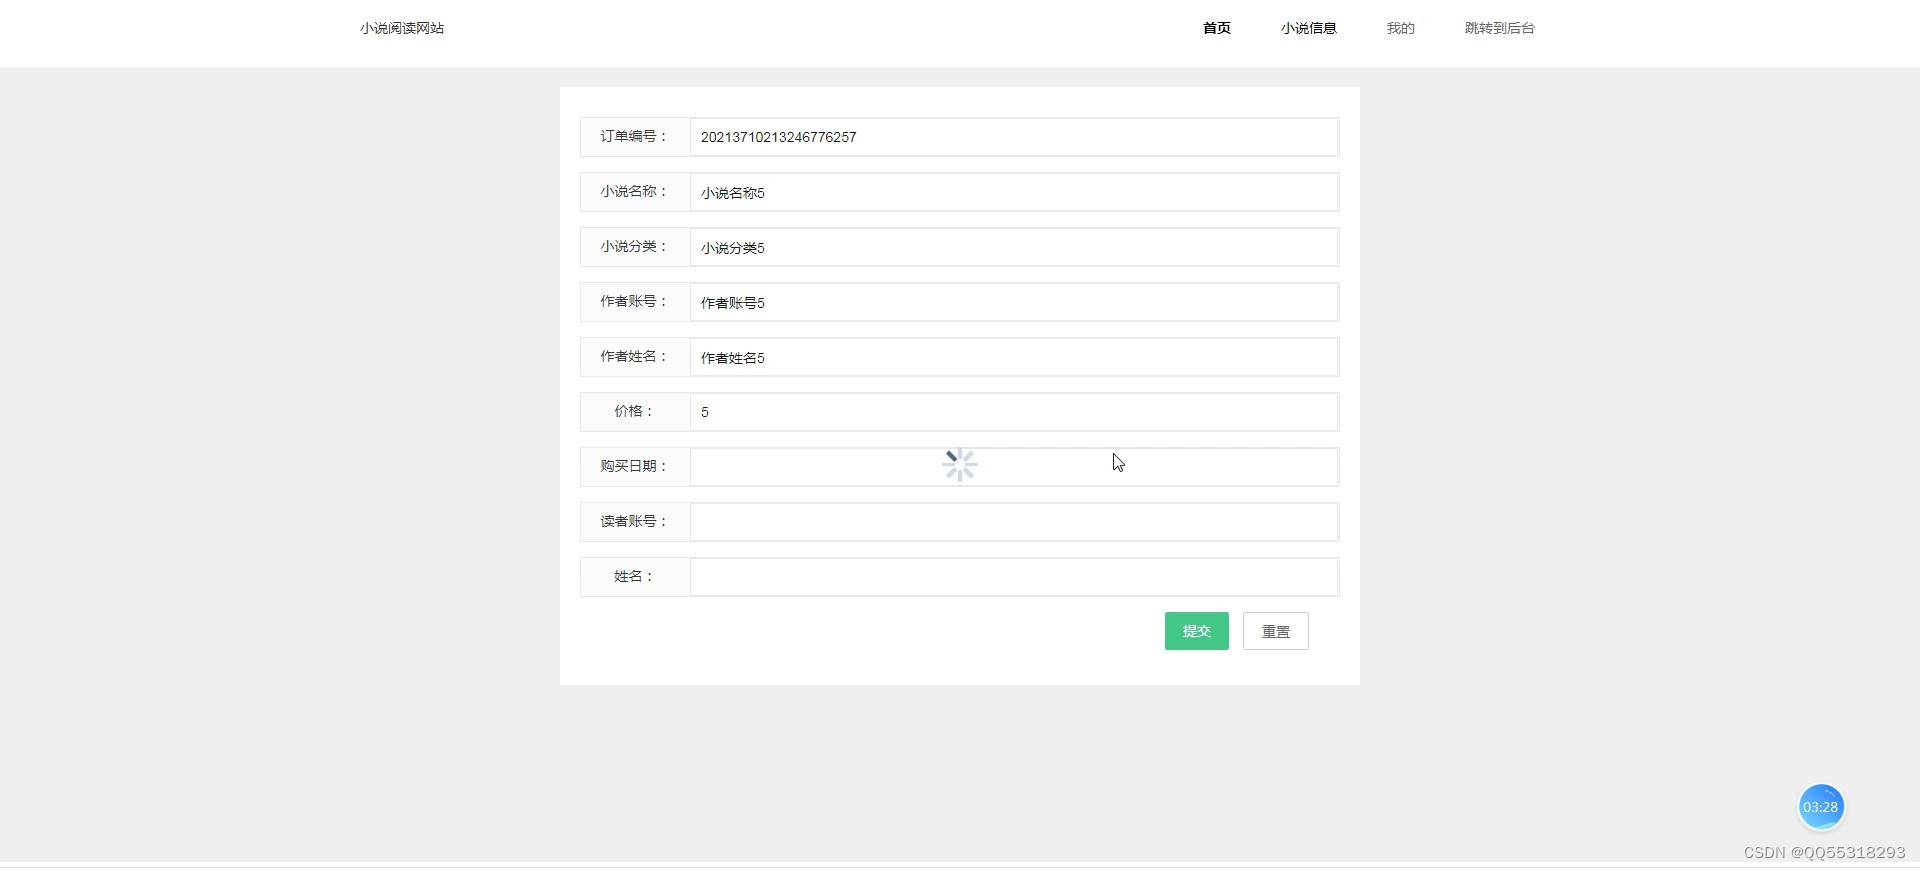The height and width of the screenshot is (870, 1920).
Task: Open the 首页 navigation item
Action: tap(1216, 28)
